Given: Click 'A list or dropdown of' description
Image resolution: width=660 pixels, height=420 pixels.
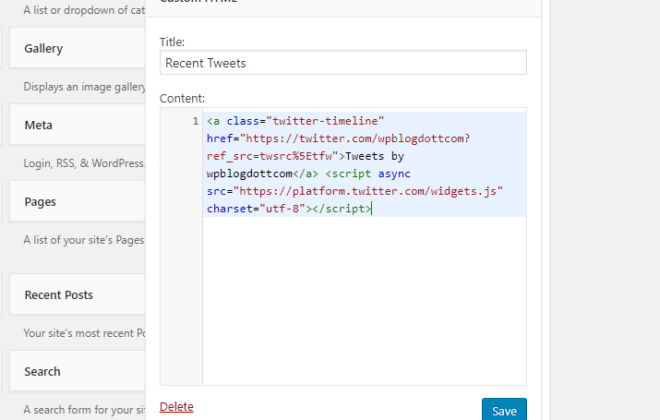Looking at the screenshot, I should tap(85, 10).
